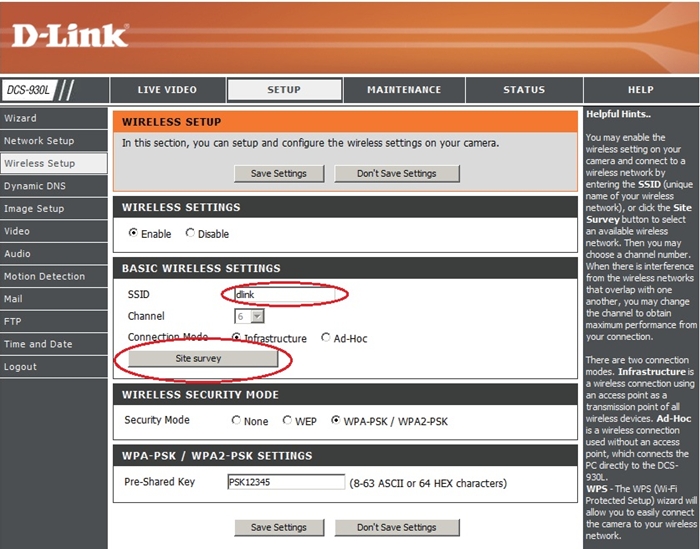Focus the Pre-Shared Key field

pos(285,483)
